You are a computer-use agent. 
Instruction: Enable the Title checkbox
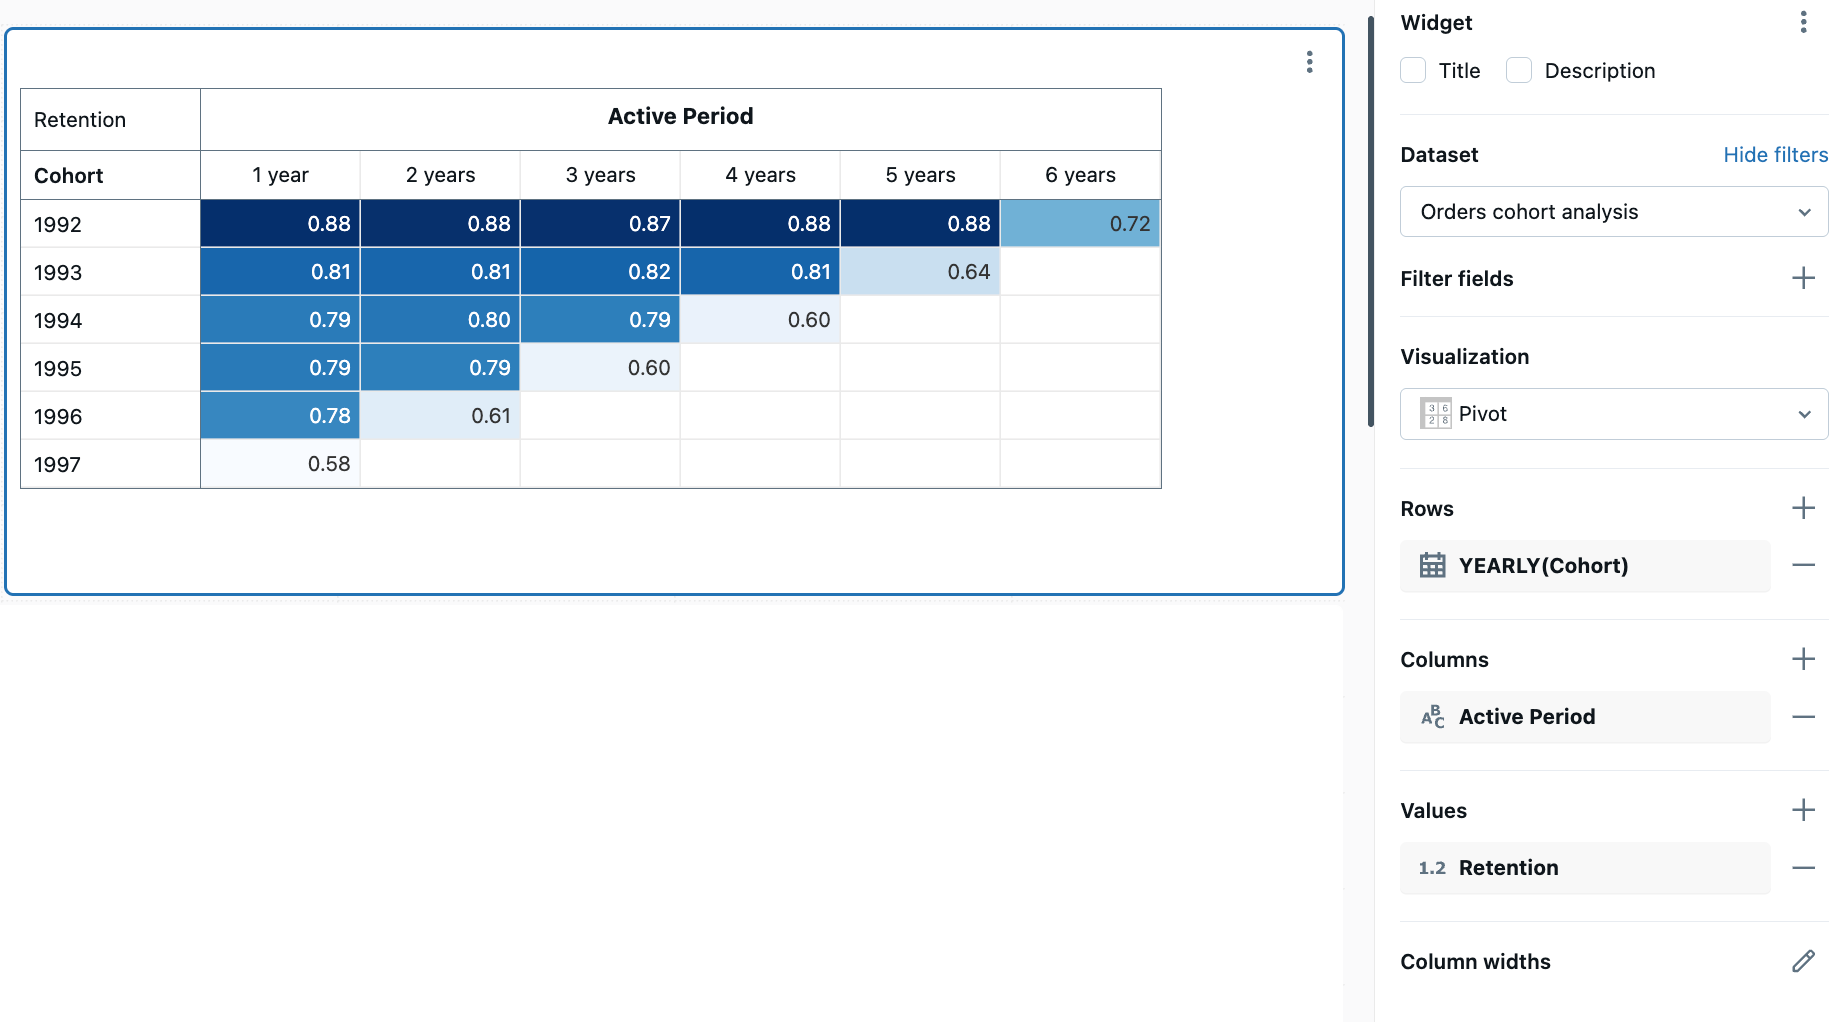coord(1412,70)
